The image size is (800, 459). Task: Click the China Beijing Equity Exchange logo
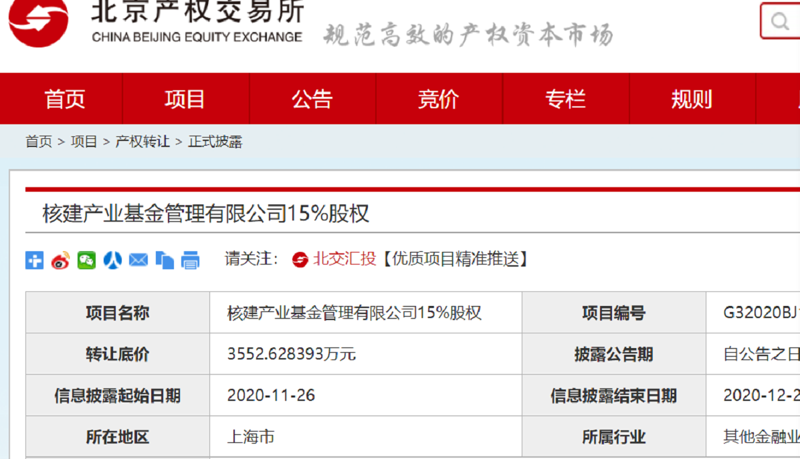(38, 22)
